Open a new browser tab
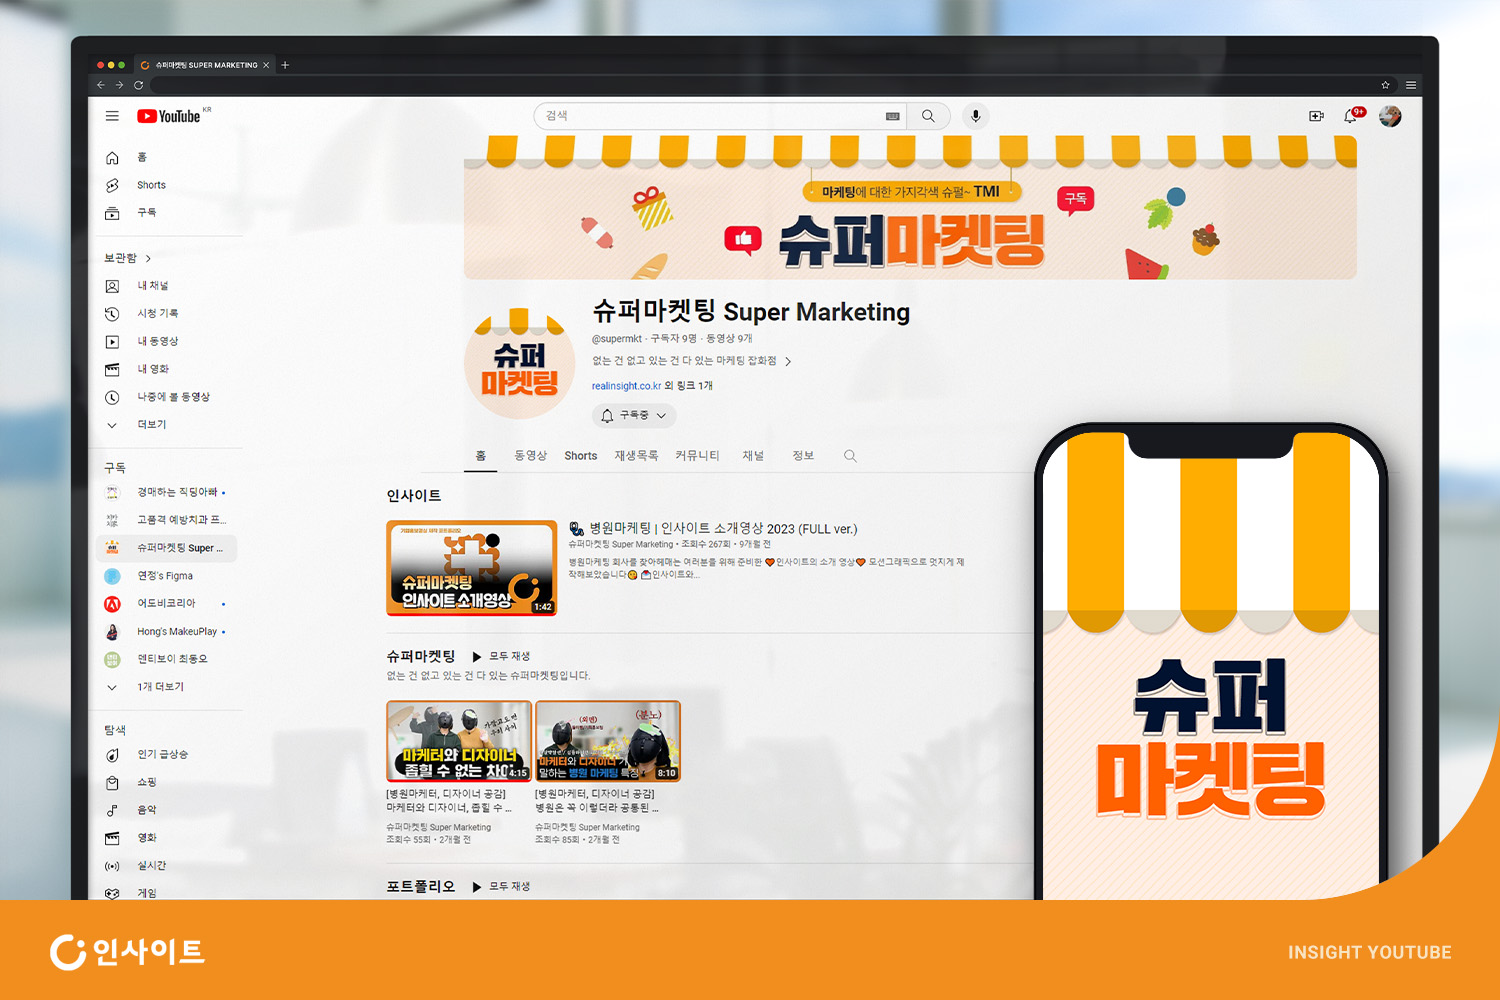The width and height of the screenshot is (1500, 1000). point(285,65)
